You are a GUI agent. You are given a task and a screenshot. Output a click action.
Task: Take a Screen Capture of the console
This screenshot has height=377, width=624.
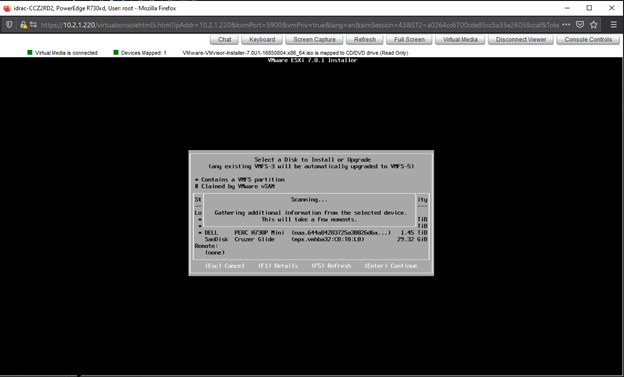[x=314, y=39]
